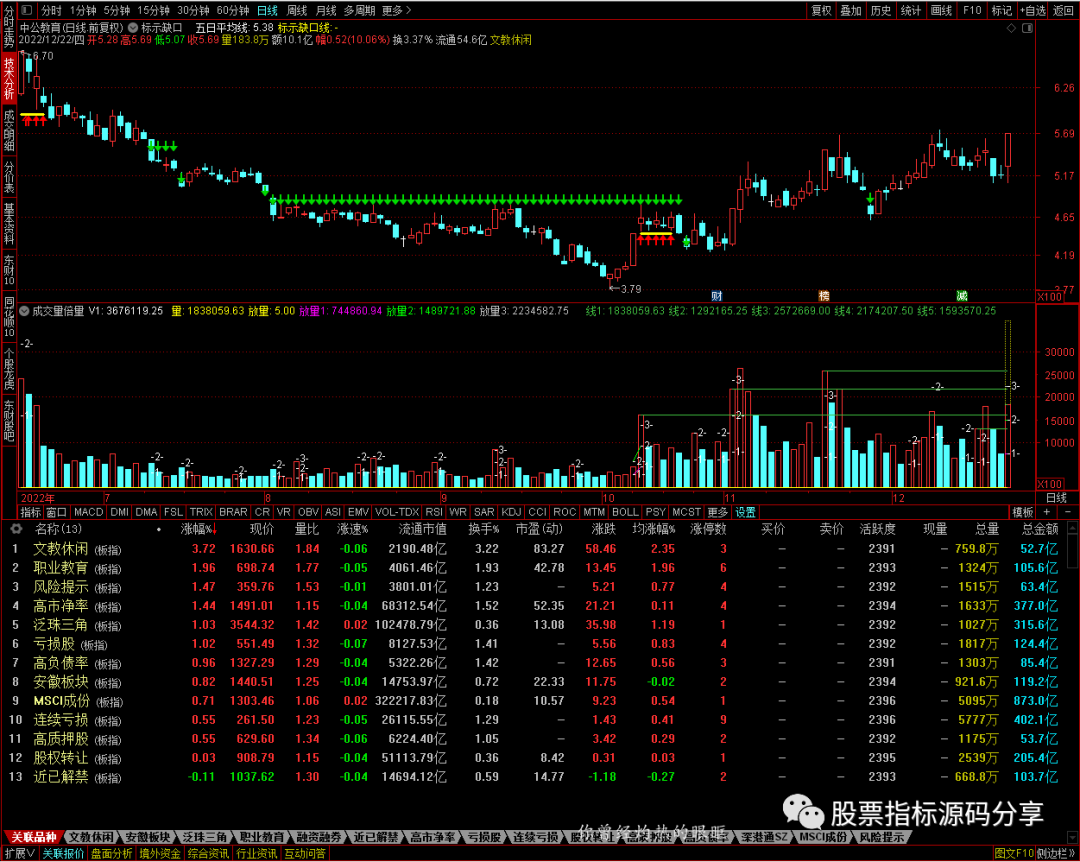1080x862 pixels.
Task: Select the 月线 monthly period tab
Action: click(326, 10)
